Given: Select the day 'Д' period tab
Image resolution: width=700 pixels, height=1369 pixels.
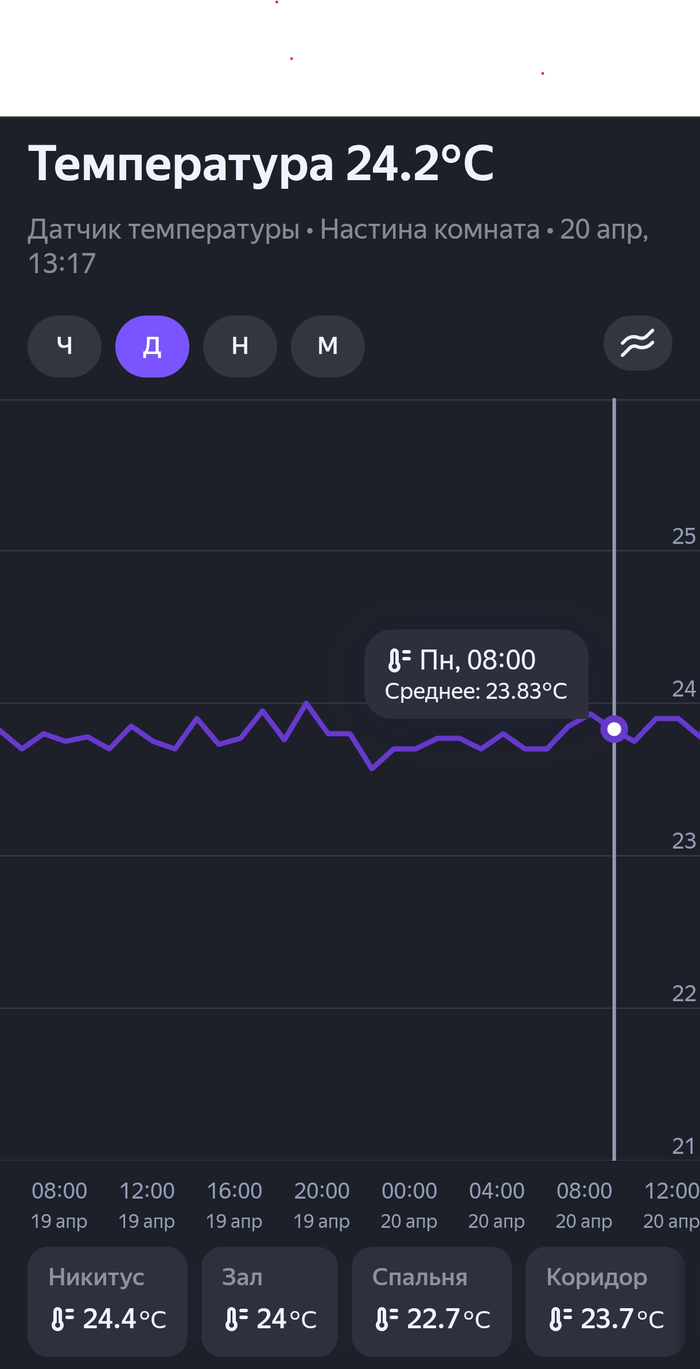Looking at the screenshot, I should click(152, 346).
